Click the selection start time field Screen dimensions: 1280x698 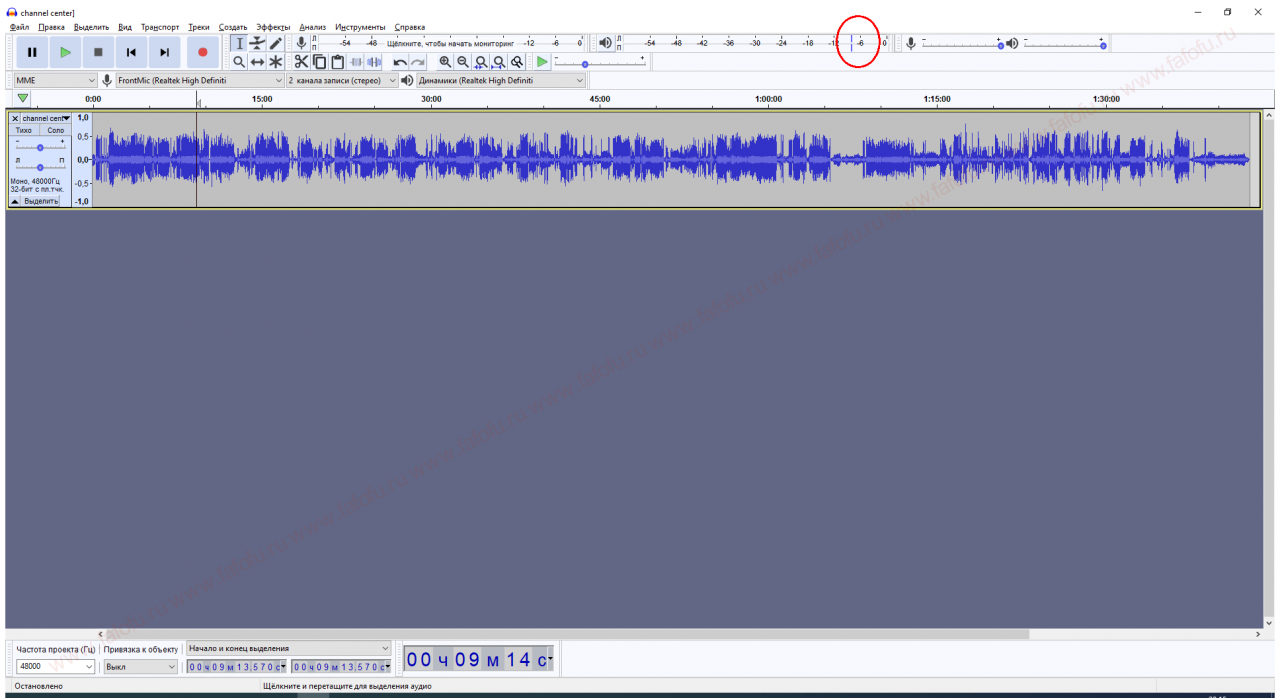click(x=237, y=667)
